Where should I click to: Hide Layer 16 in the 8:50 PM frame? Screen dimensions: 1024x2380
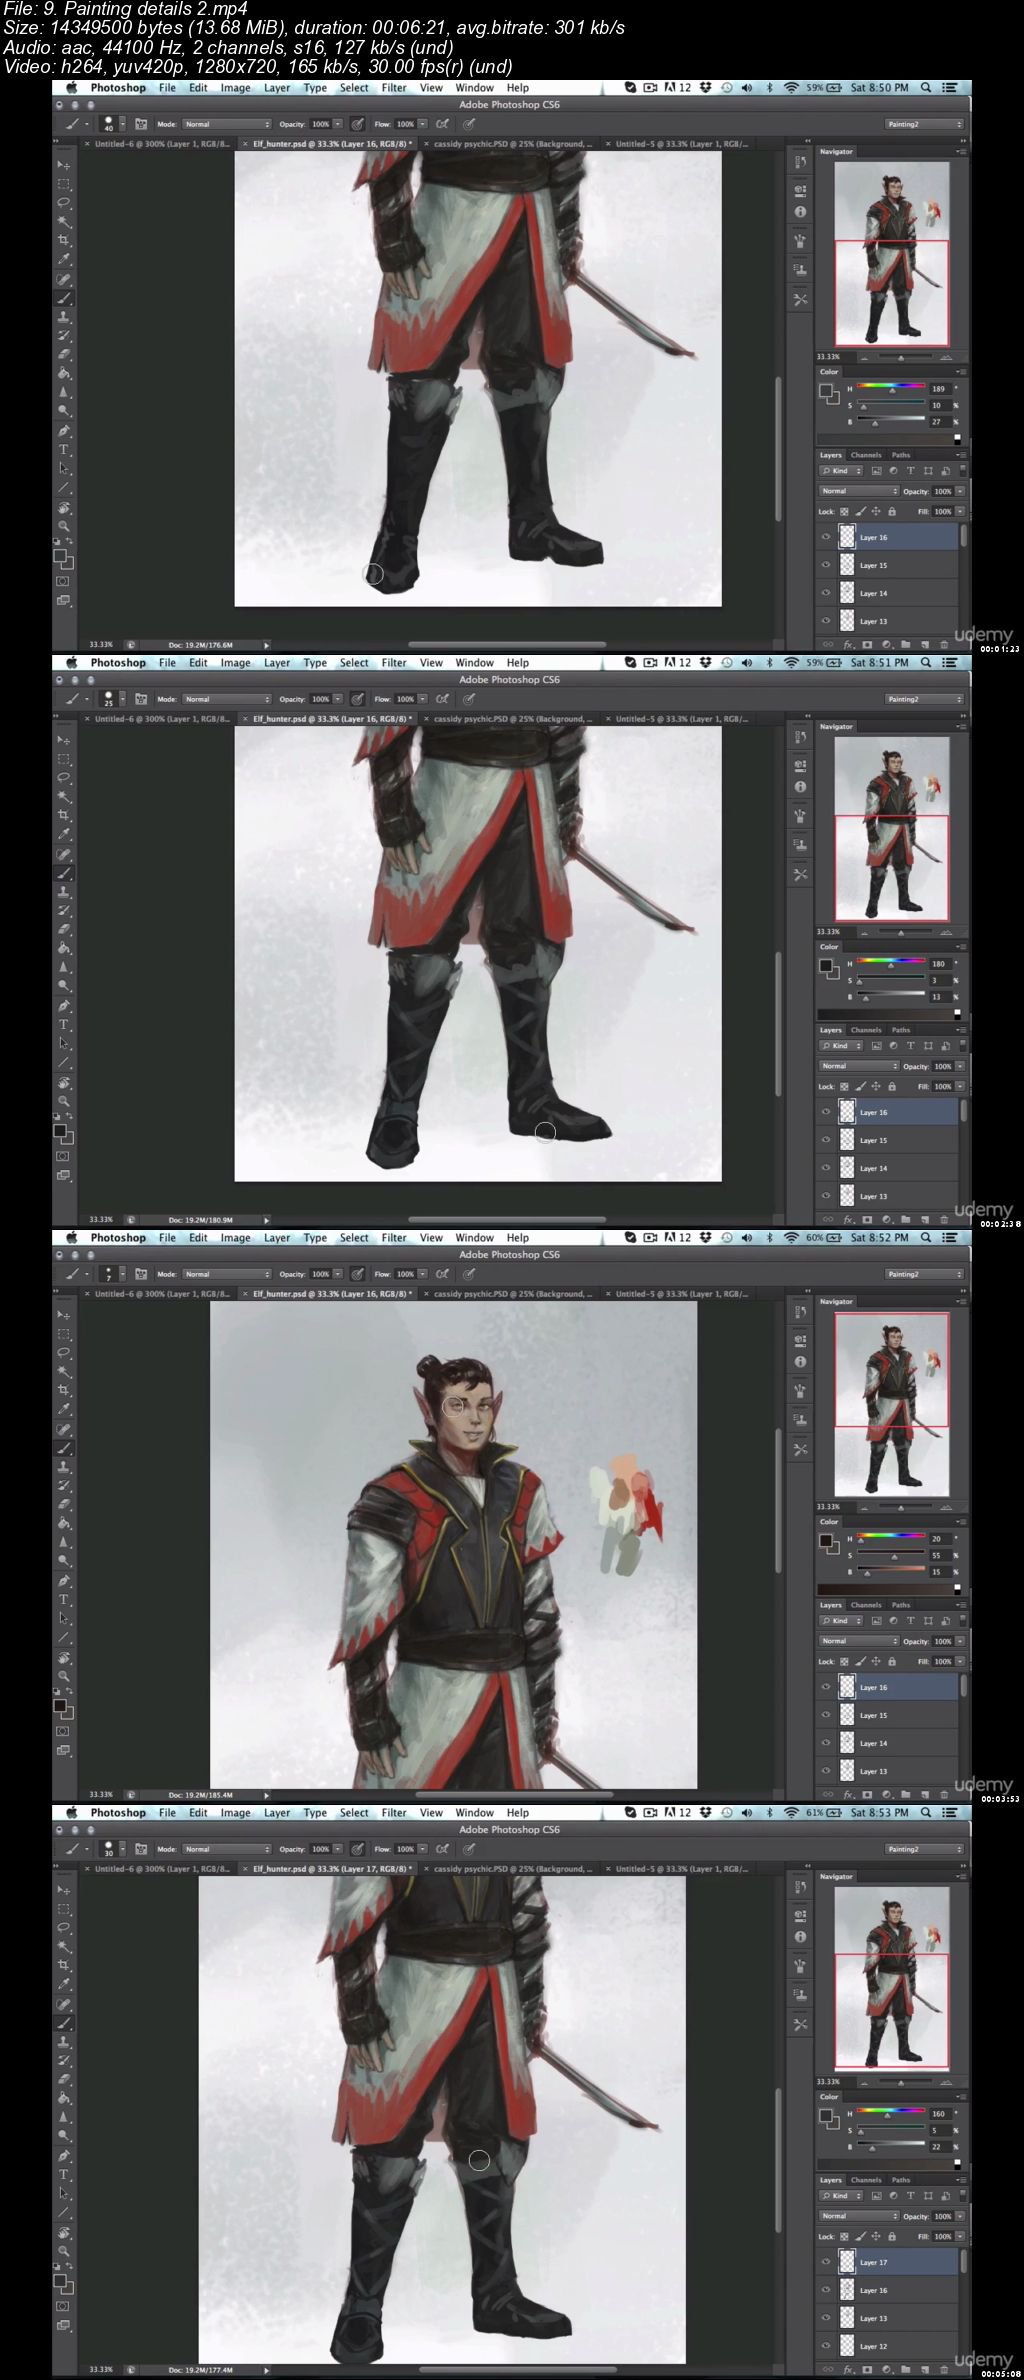(826, 537)
